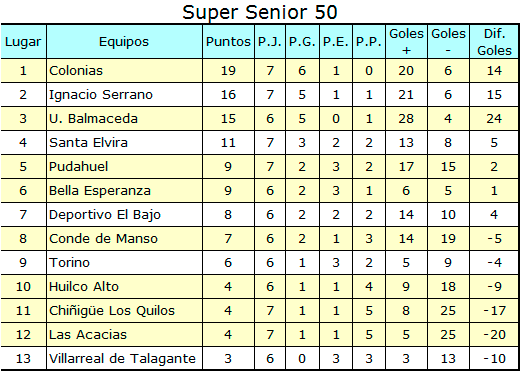The height and width of the screenshot is (371, 520).
Task: Select the Ignacio Serrano row name
Action: [101, 95]
